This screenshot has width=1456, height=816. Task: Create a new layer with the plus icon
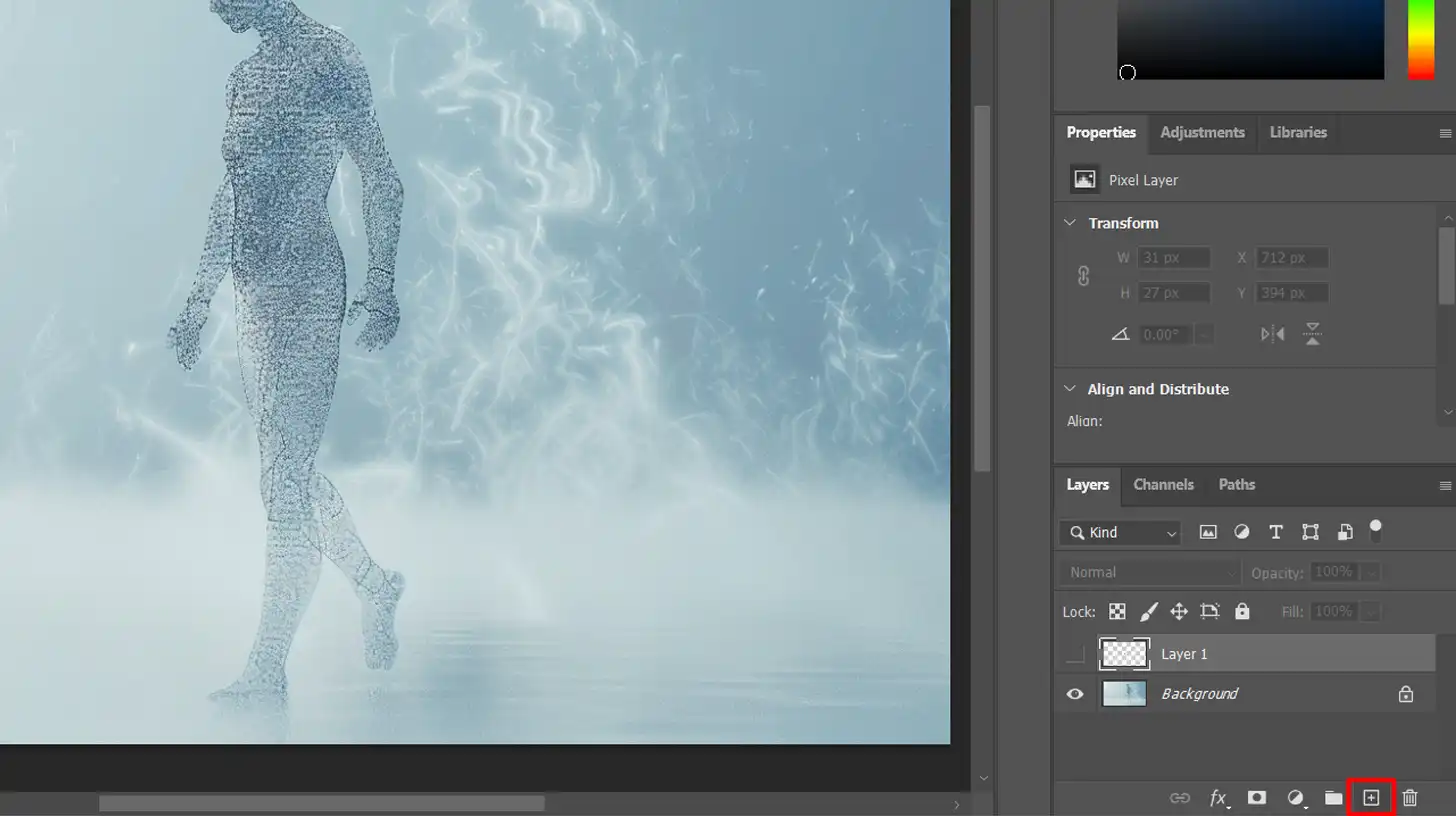(1371, 798)
